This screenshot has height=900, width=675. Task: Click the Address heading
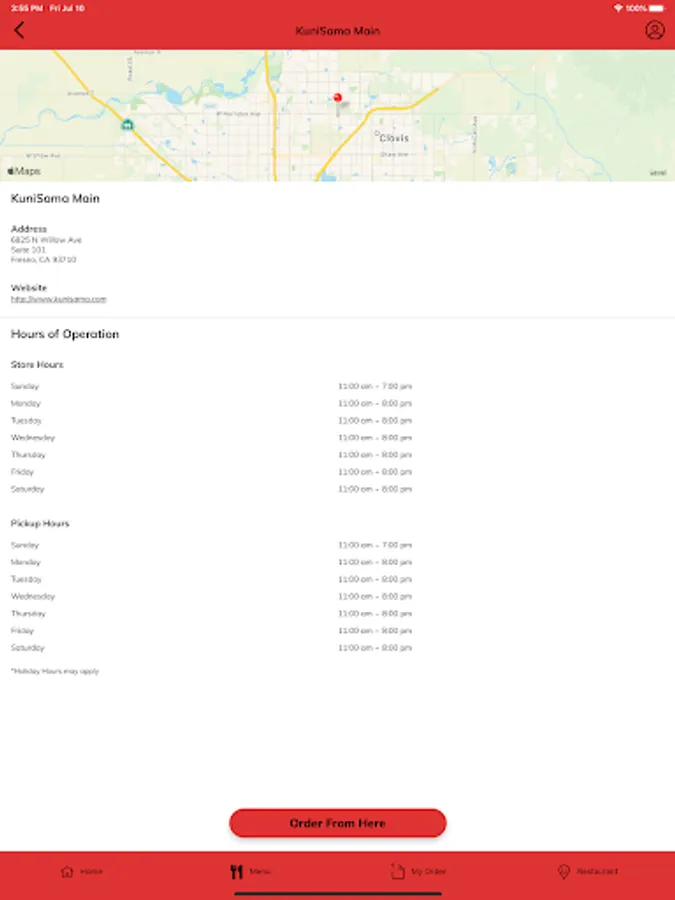[29, 228]
